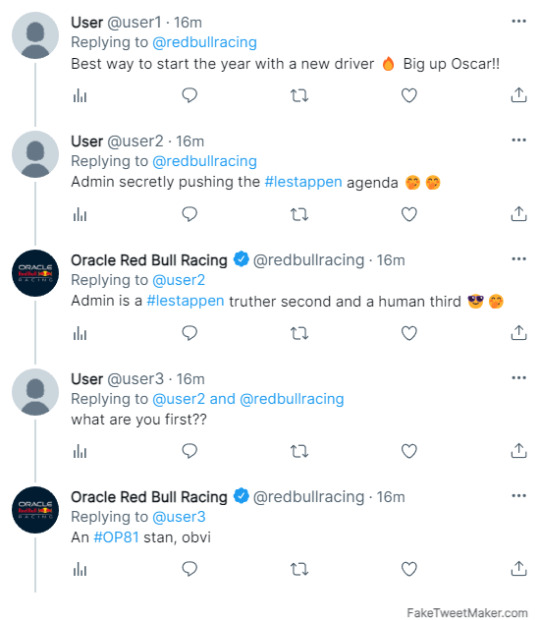The height and width of the screenshot is (620, 540).
Task: Open the @user3 mention in the last reply
Action: pyautogui.click(x=179, y=517)
